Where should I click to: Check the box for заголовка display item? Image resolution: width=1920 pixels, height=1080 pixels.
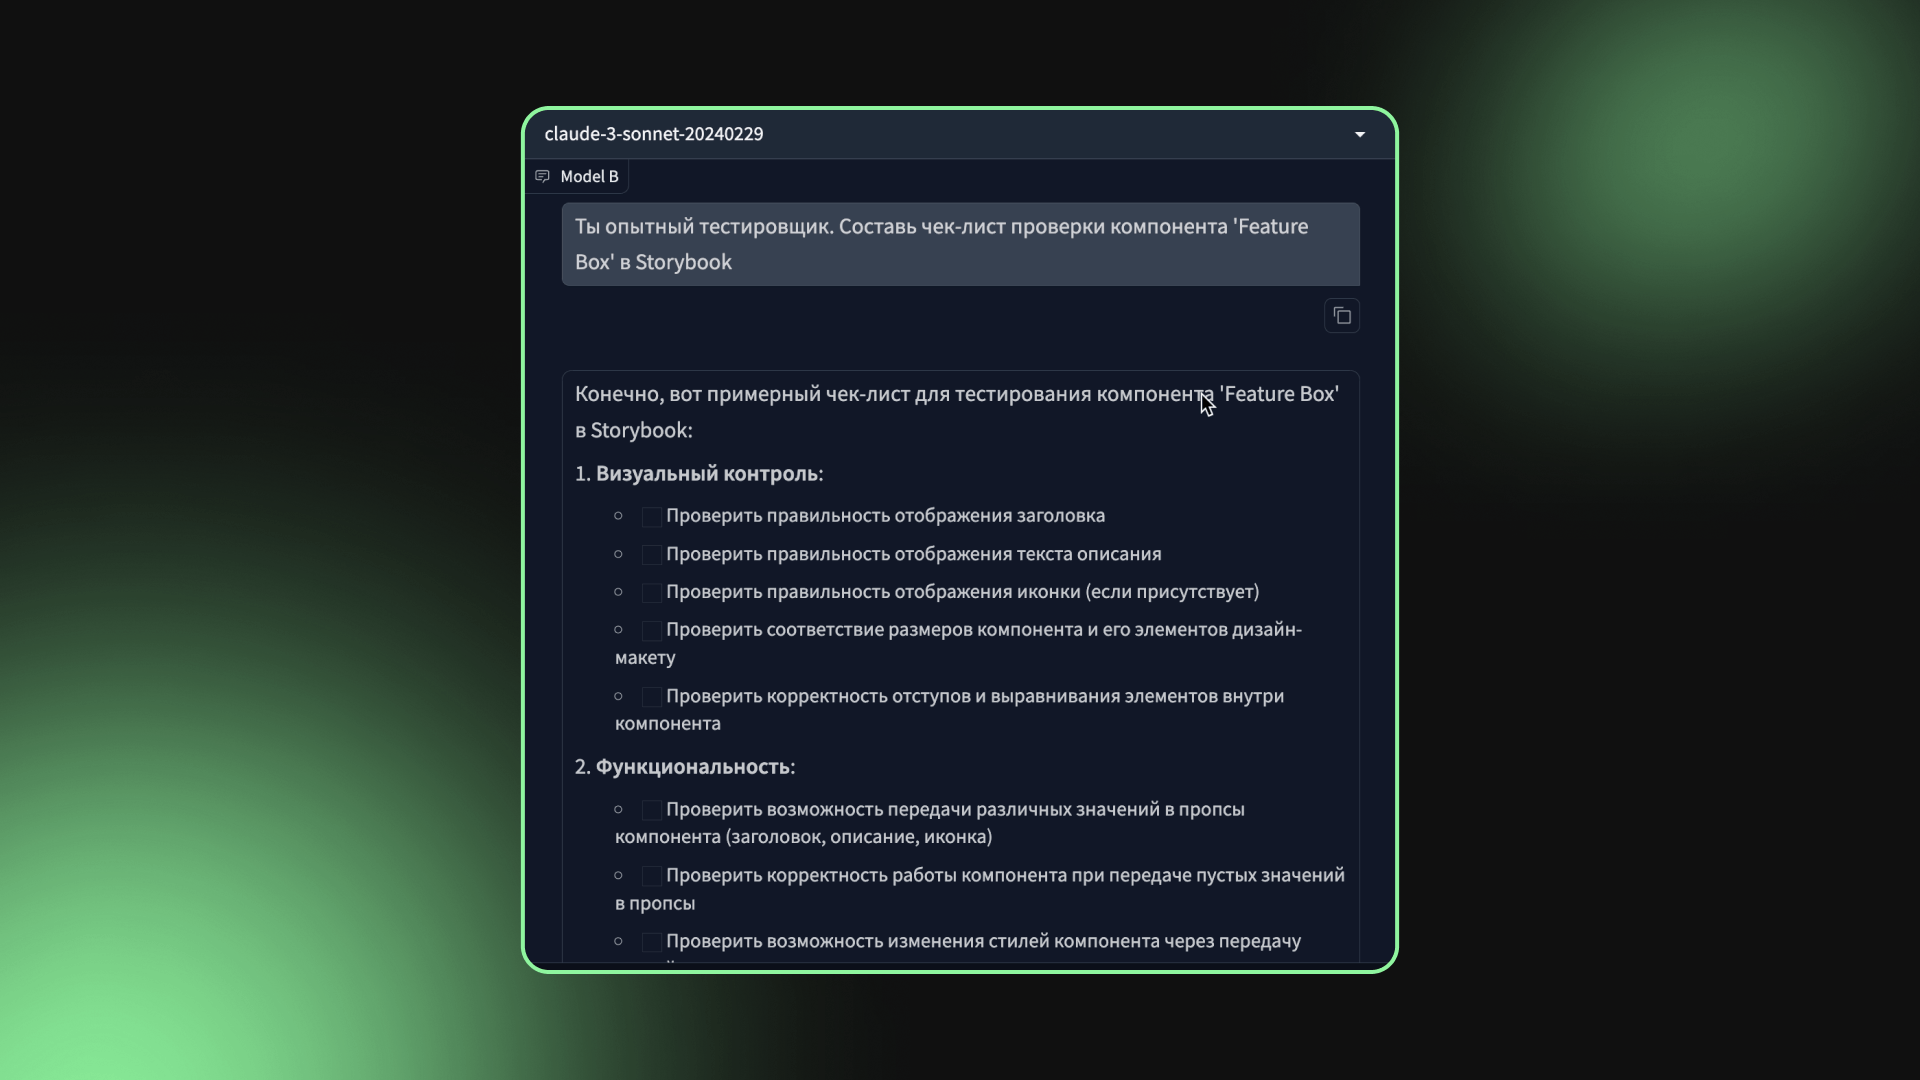click(651, 517)
